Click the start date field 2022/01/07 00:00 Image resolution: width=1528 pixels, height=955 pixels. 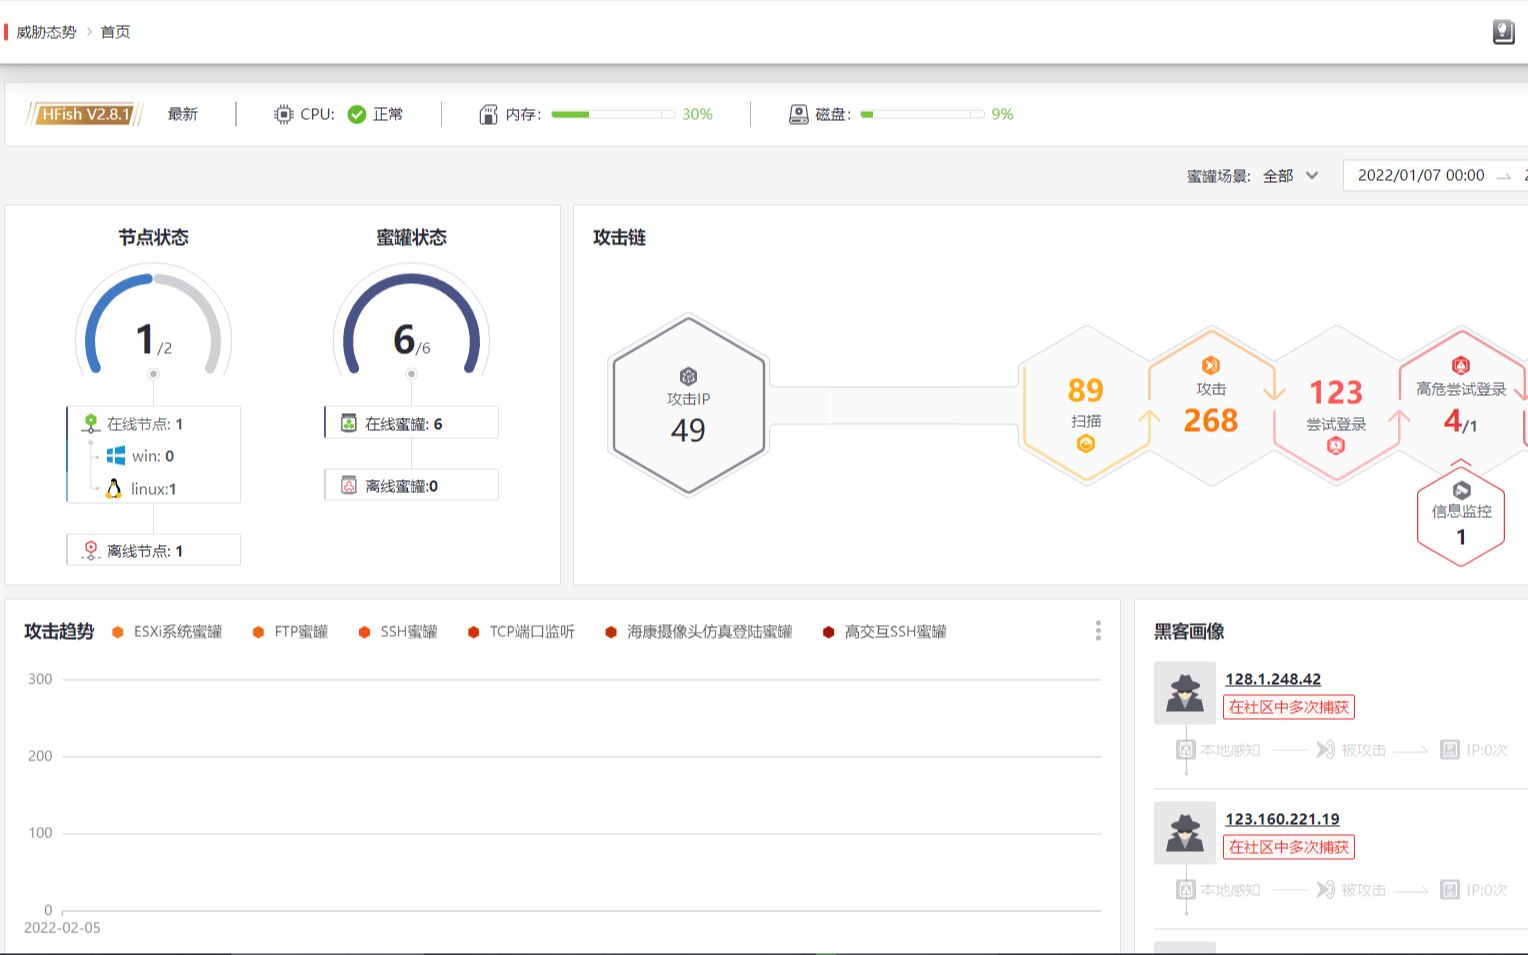pos(1421,175)
